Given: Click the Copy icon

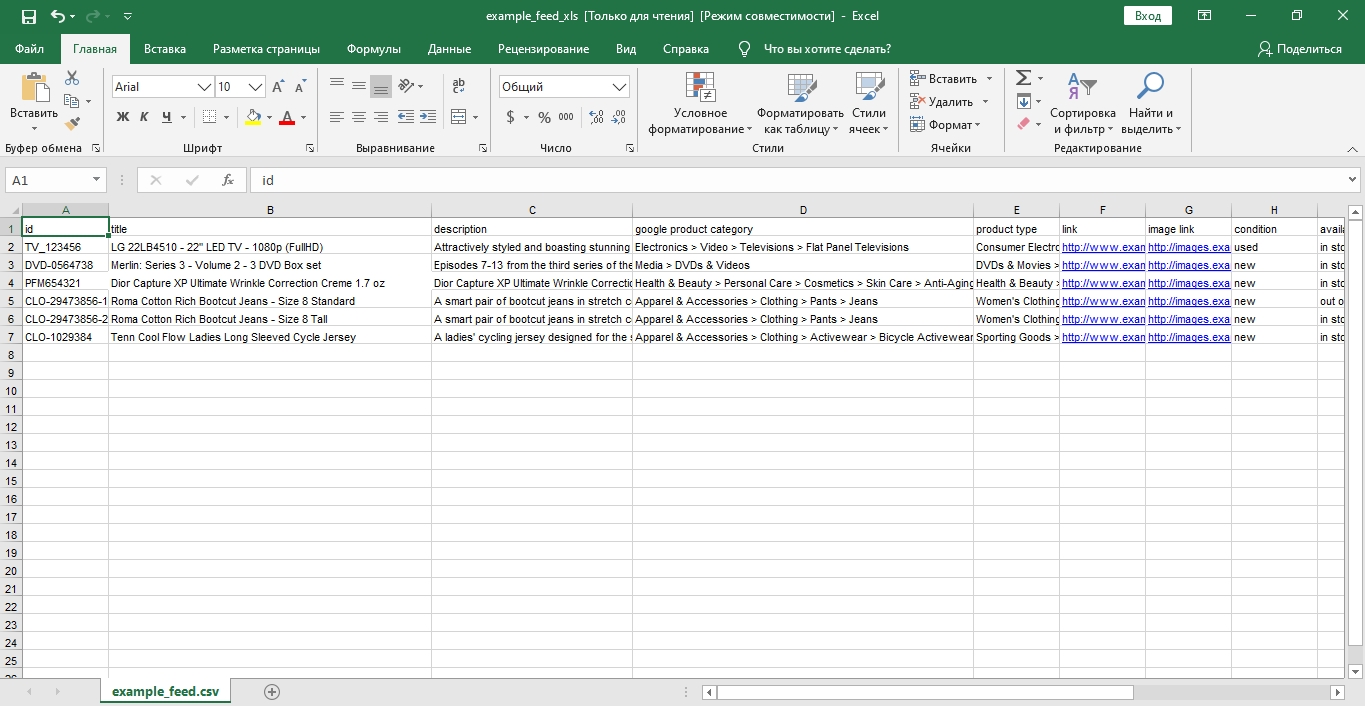Looking at the screenshot, I should [x=71, y=101].
